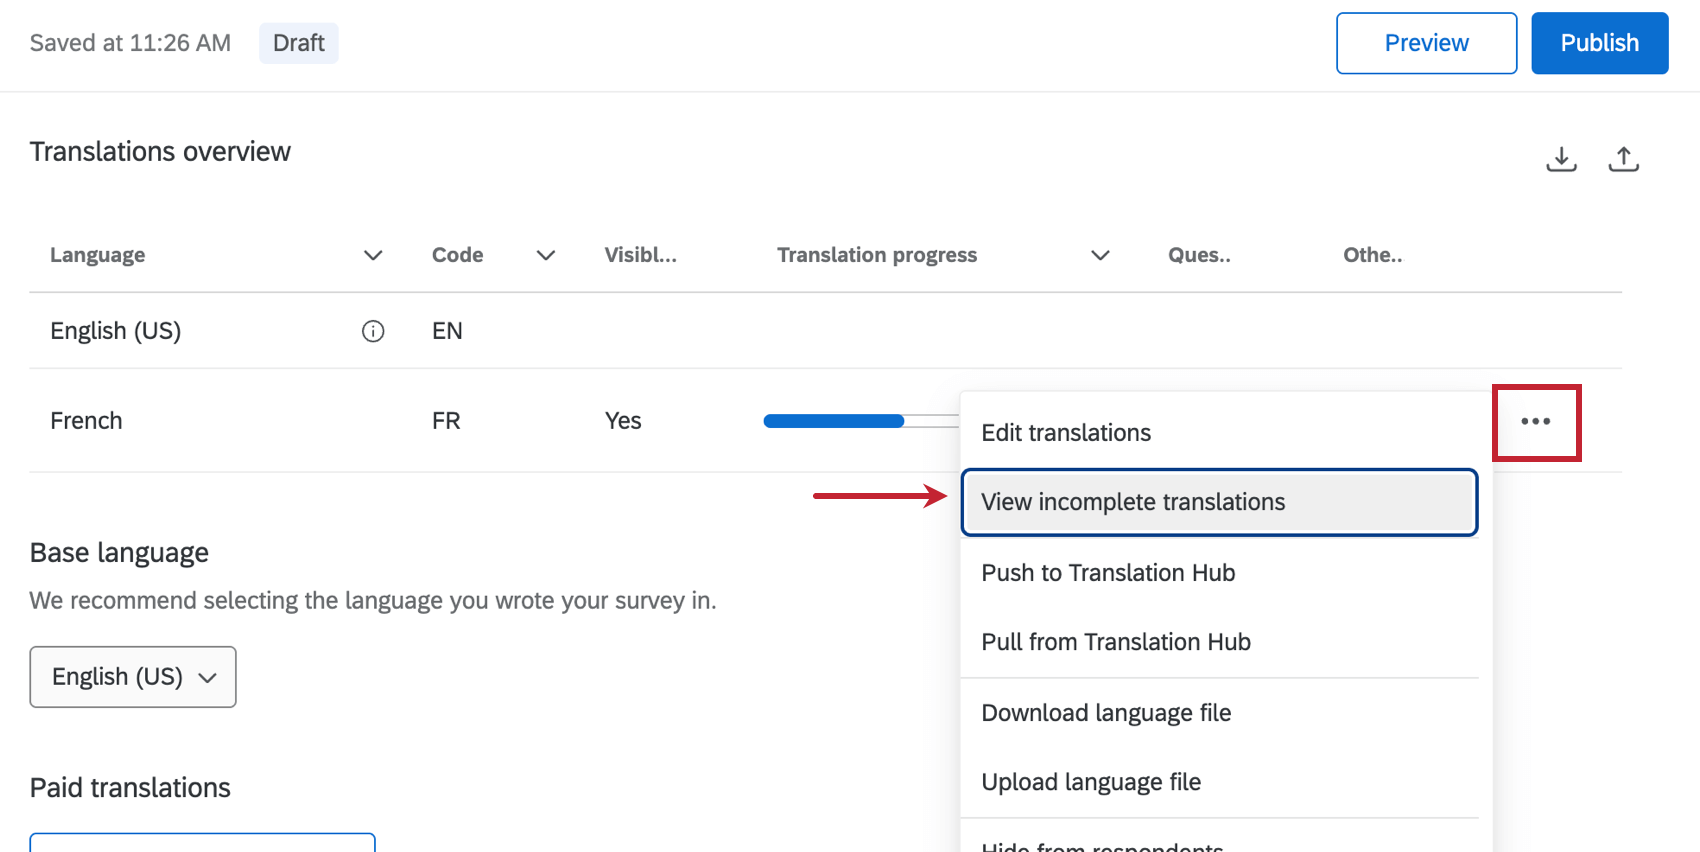This screenshot has width=1700, height=852.
Task: Open the English (US) base language dropdown
Action: click(x=133, y=677)
